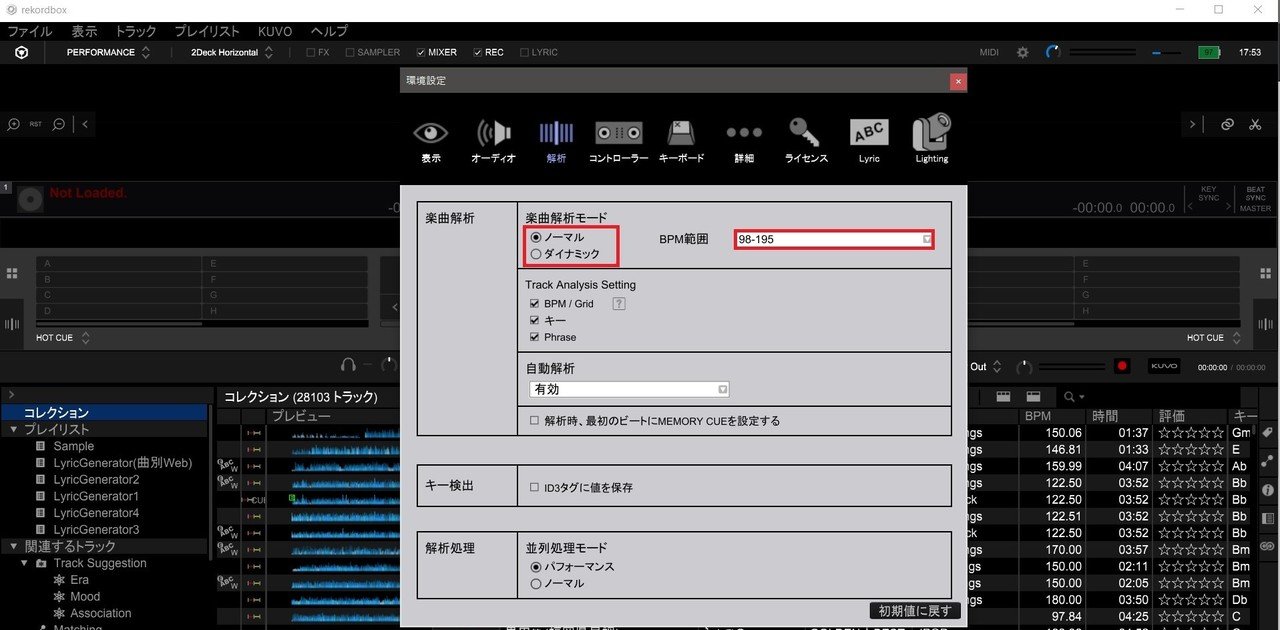Click the headphones icon above the collection
1280x630 pixels.
pos(348,366)
